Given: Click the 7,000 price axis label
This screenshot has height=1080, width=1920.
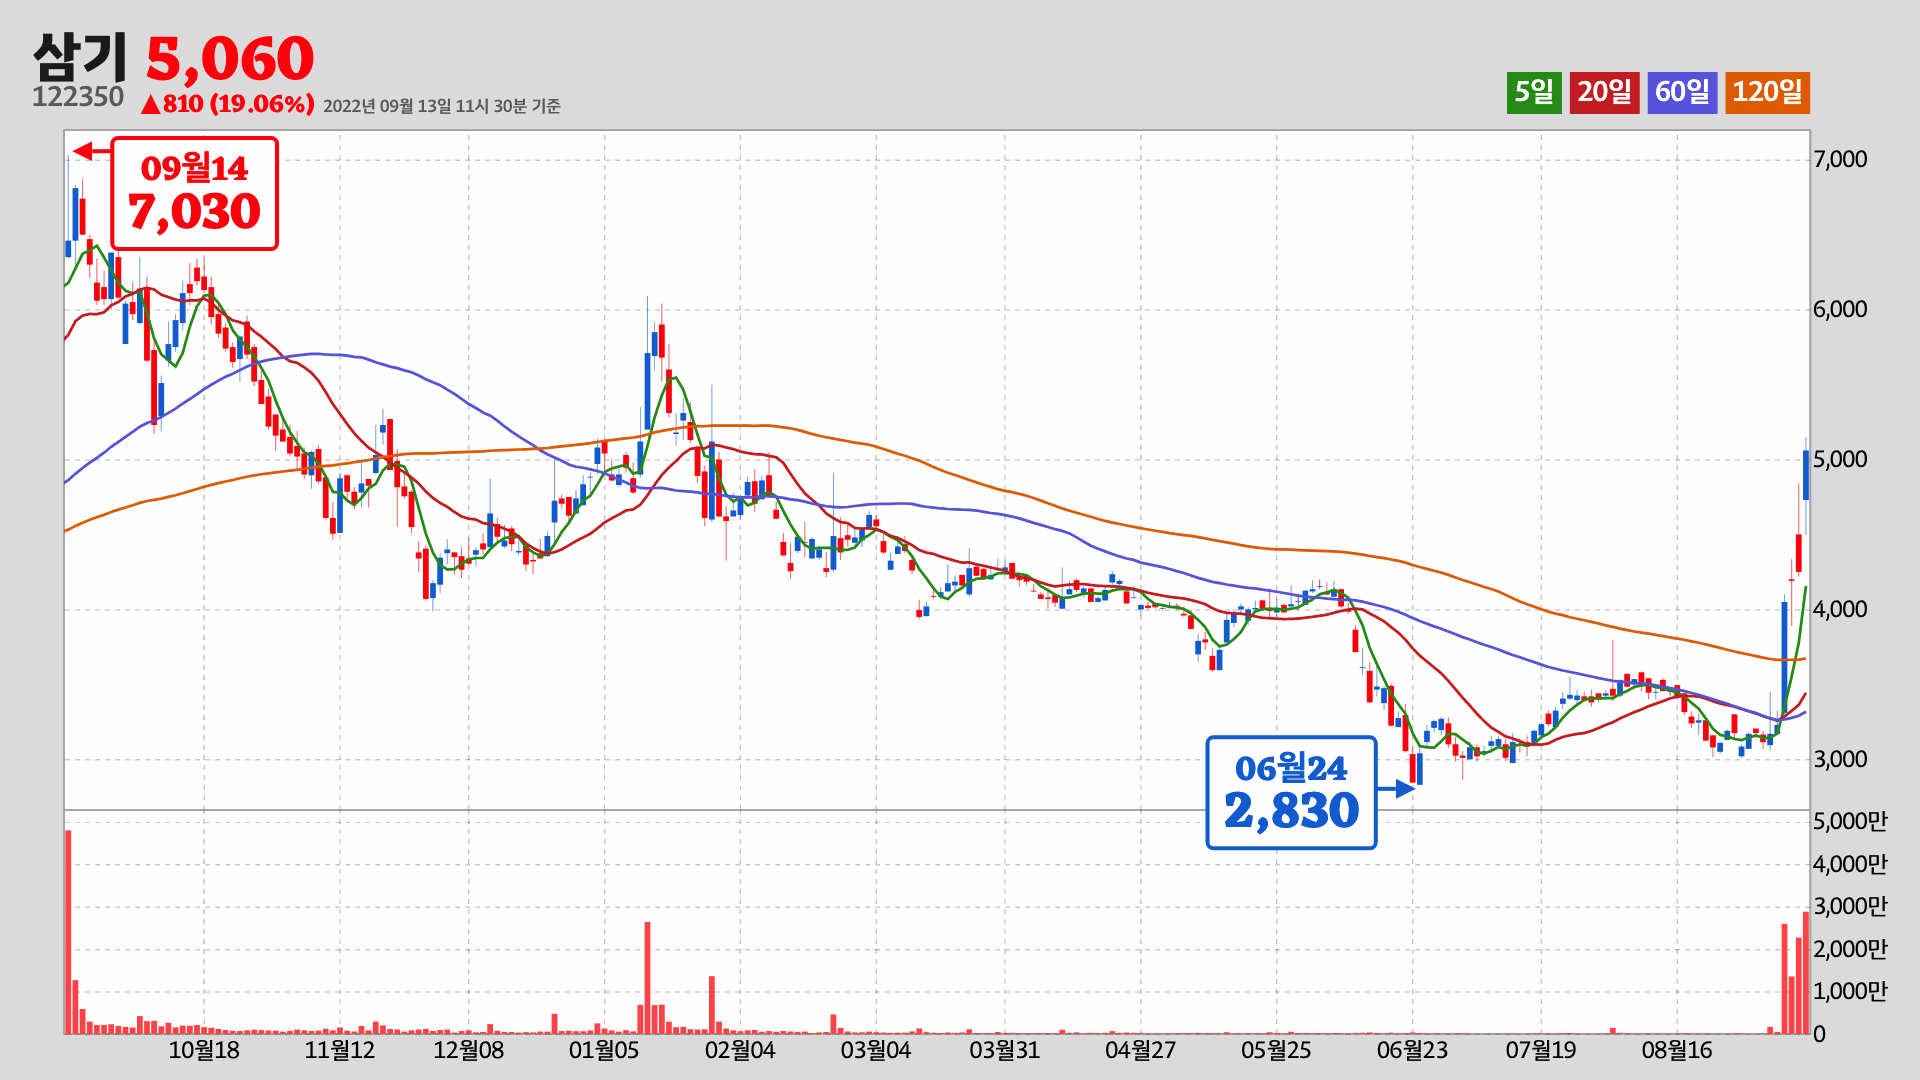Looking at the screenshot, I should tap(1840, 159).
